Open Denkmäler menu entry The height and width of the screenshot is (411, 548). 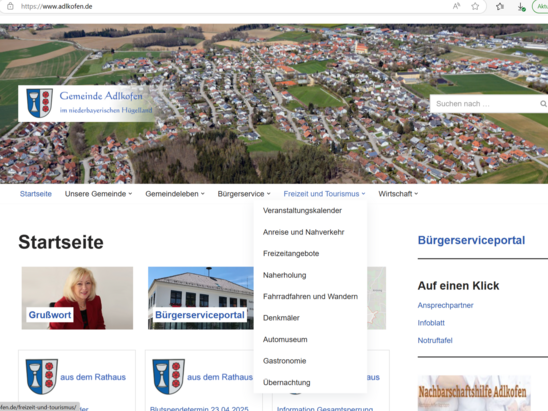(281, 318)
